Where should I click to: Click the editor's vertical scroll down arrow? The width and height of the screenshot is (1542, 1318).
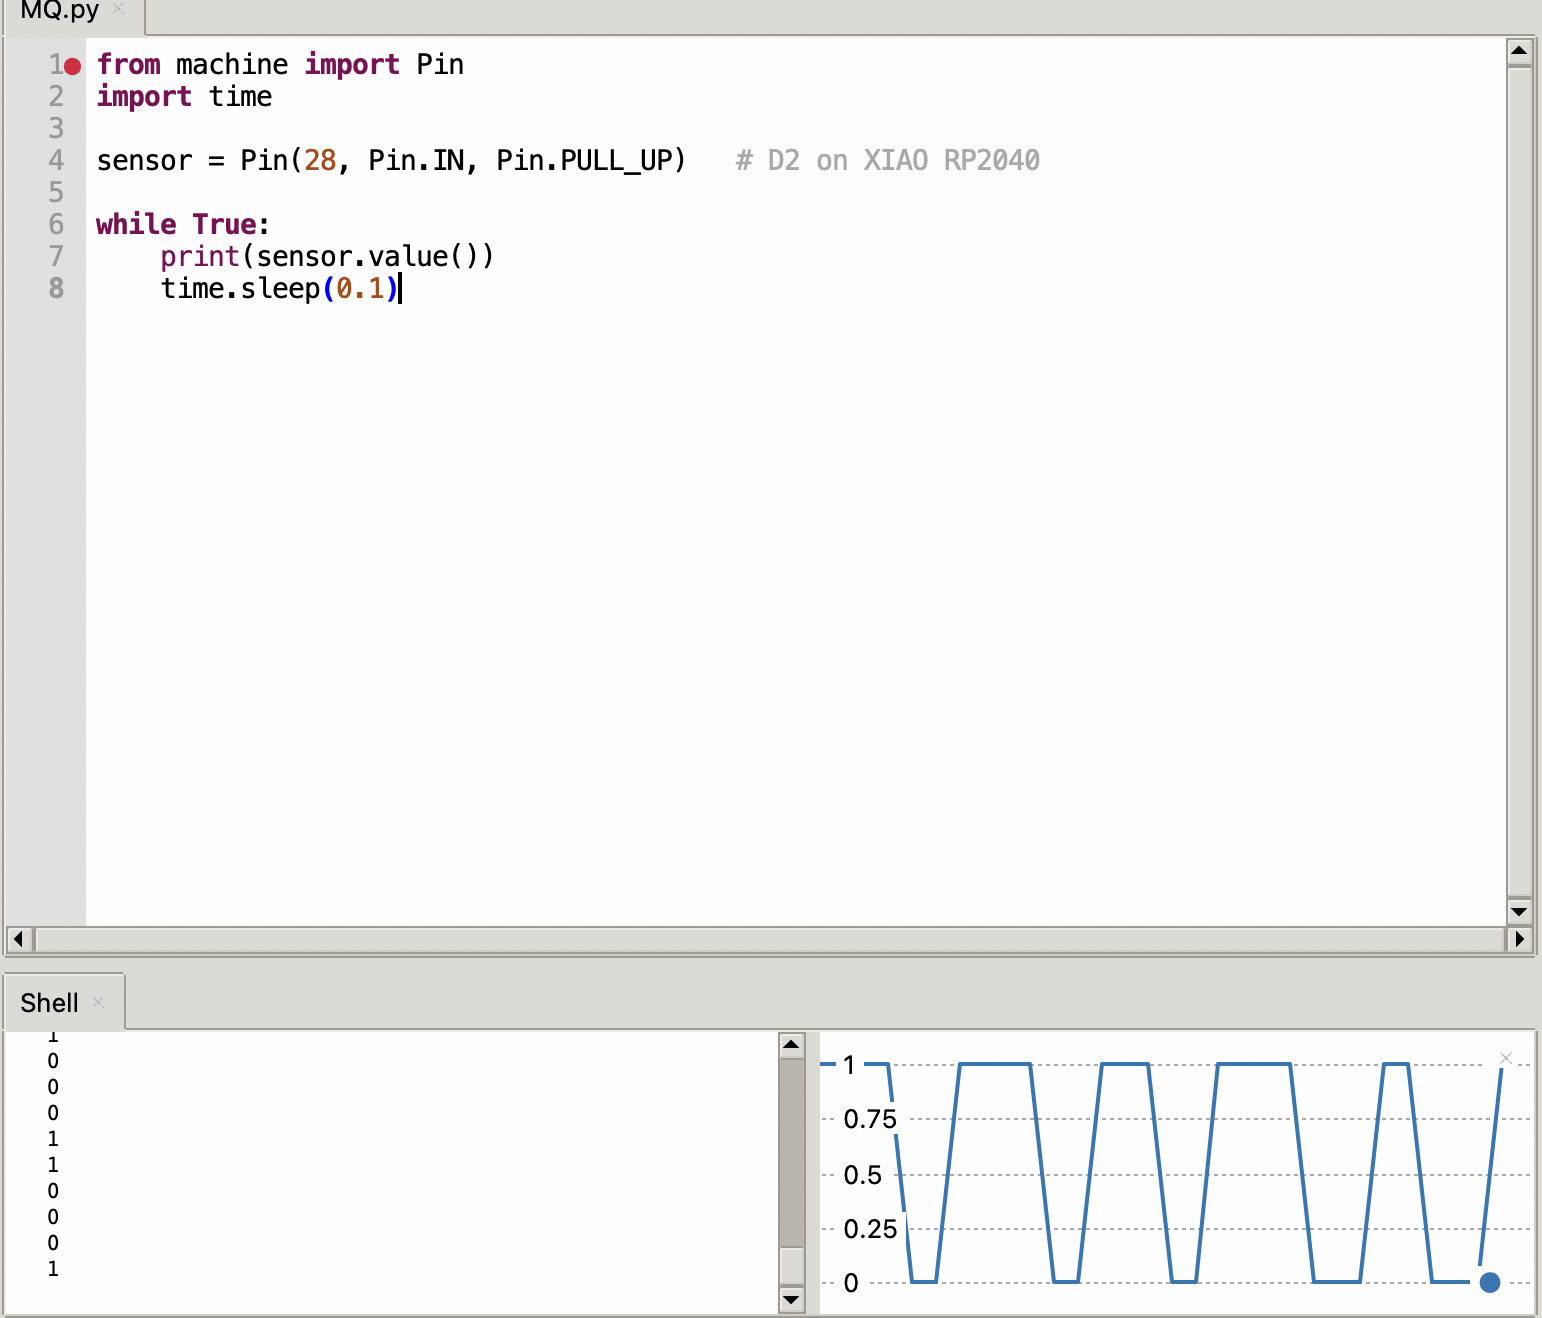[x=1519, y=911]
